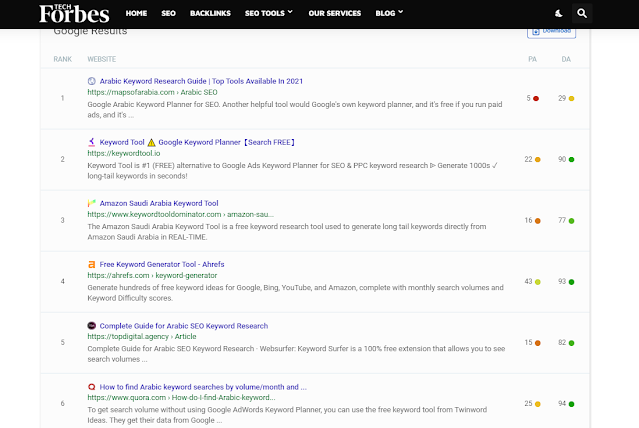Image resolution: width=639 pixels, height=428 pixels.
Task: Click the PA column header
Action: tap(532, 59)
